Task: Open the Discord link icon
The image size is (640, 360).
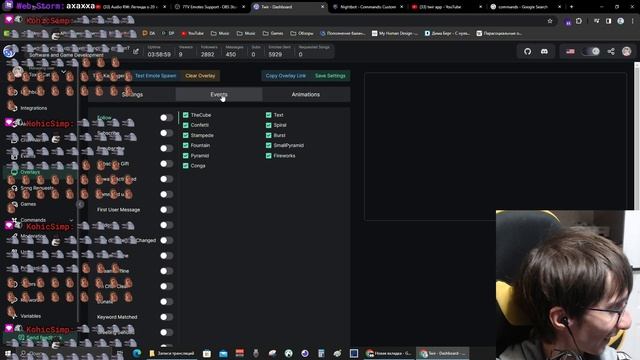Action: 544,51
